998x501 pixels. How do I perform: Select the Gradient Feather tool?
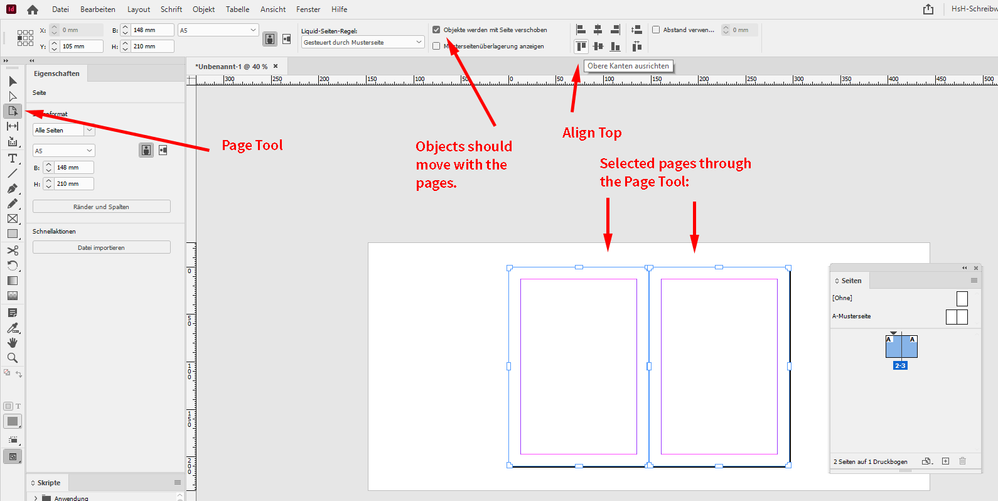[12, 296]
